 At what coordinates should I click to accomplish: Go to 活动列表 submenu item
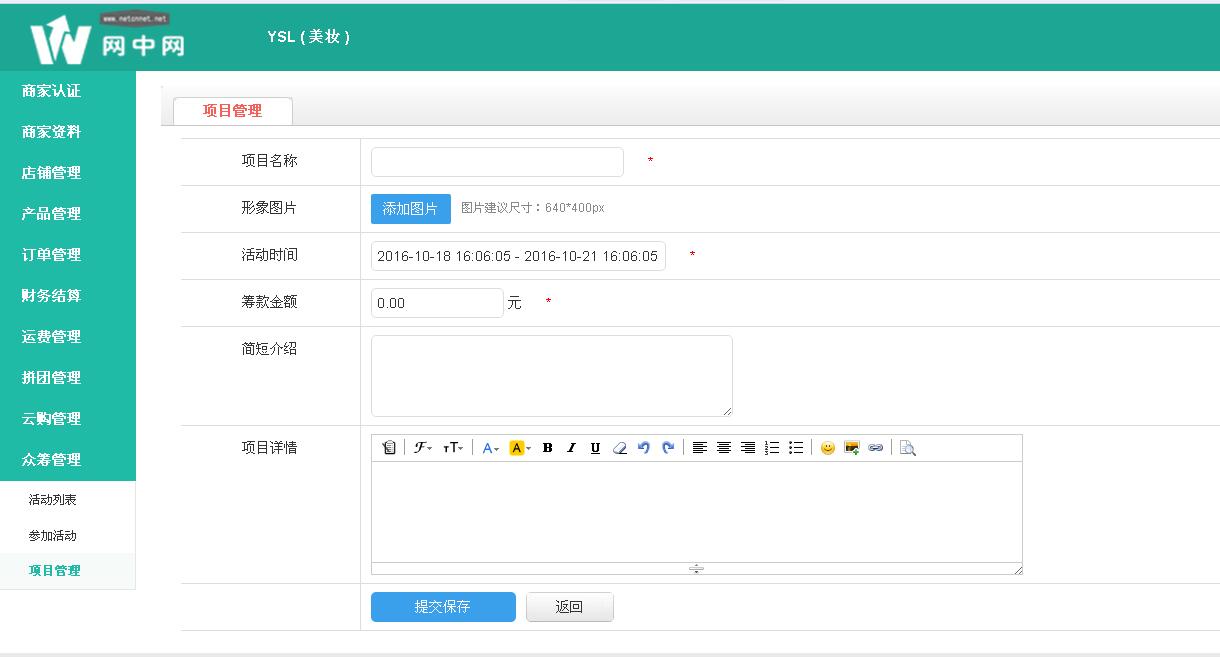pyautogui.click(x=52, y=500)
